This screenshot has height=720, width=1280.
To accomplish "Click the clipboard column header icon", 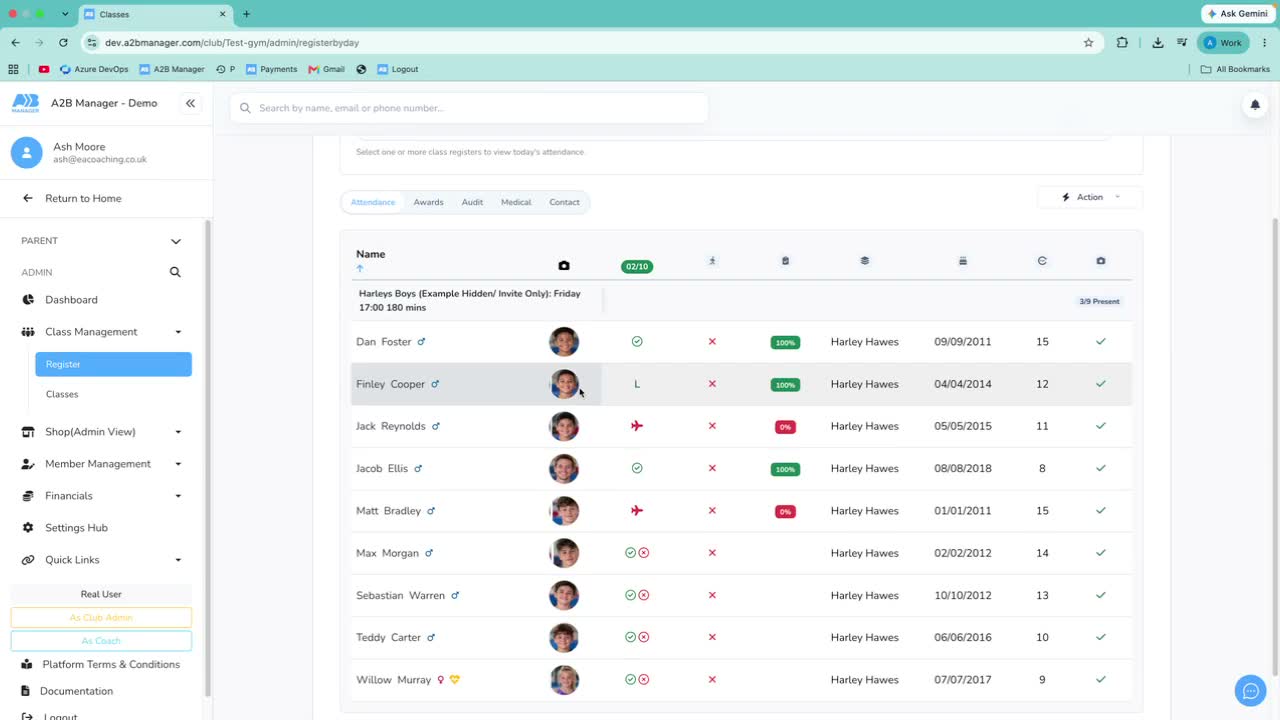I will coord(785,261).
